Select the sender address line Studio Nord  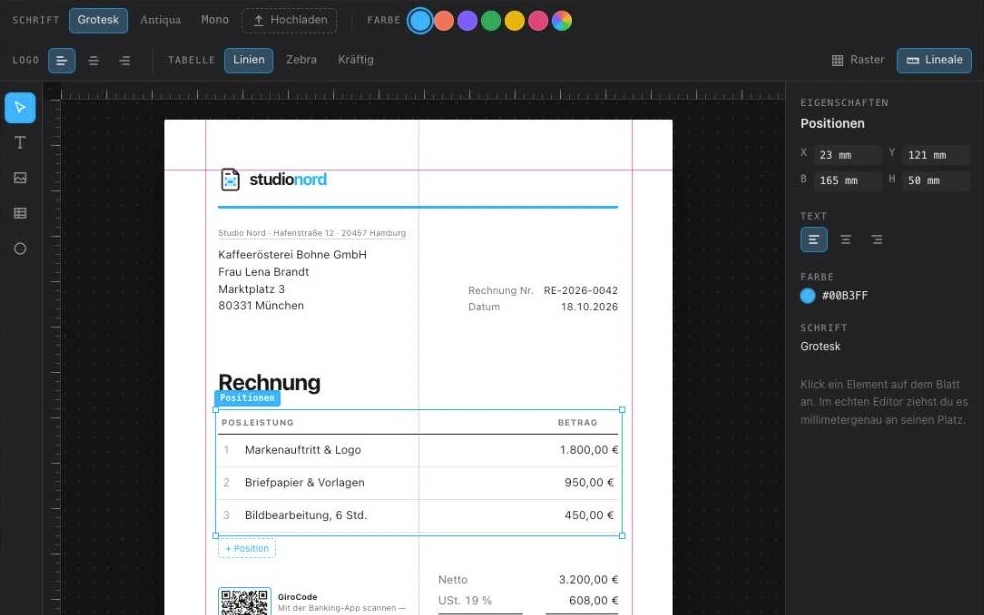point(312,233)
